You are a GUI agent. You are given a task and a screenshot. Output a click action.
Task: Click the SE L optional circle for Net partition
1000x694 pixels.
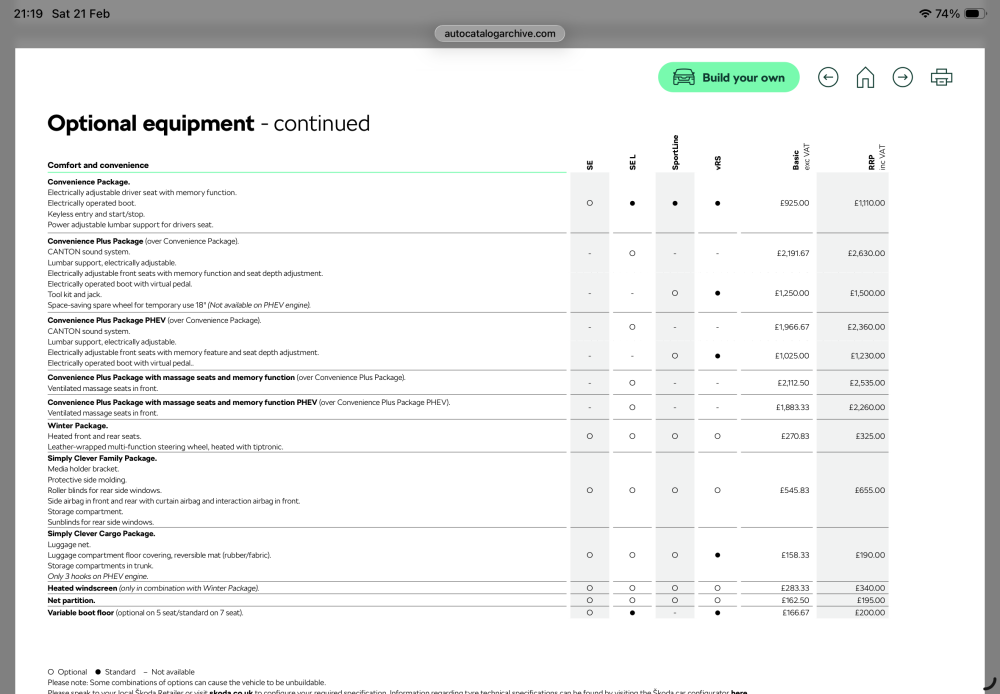tap(632, 600)
